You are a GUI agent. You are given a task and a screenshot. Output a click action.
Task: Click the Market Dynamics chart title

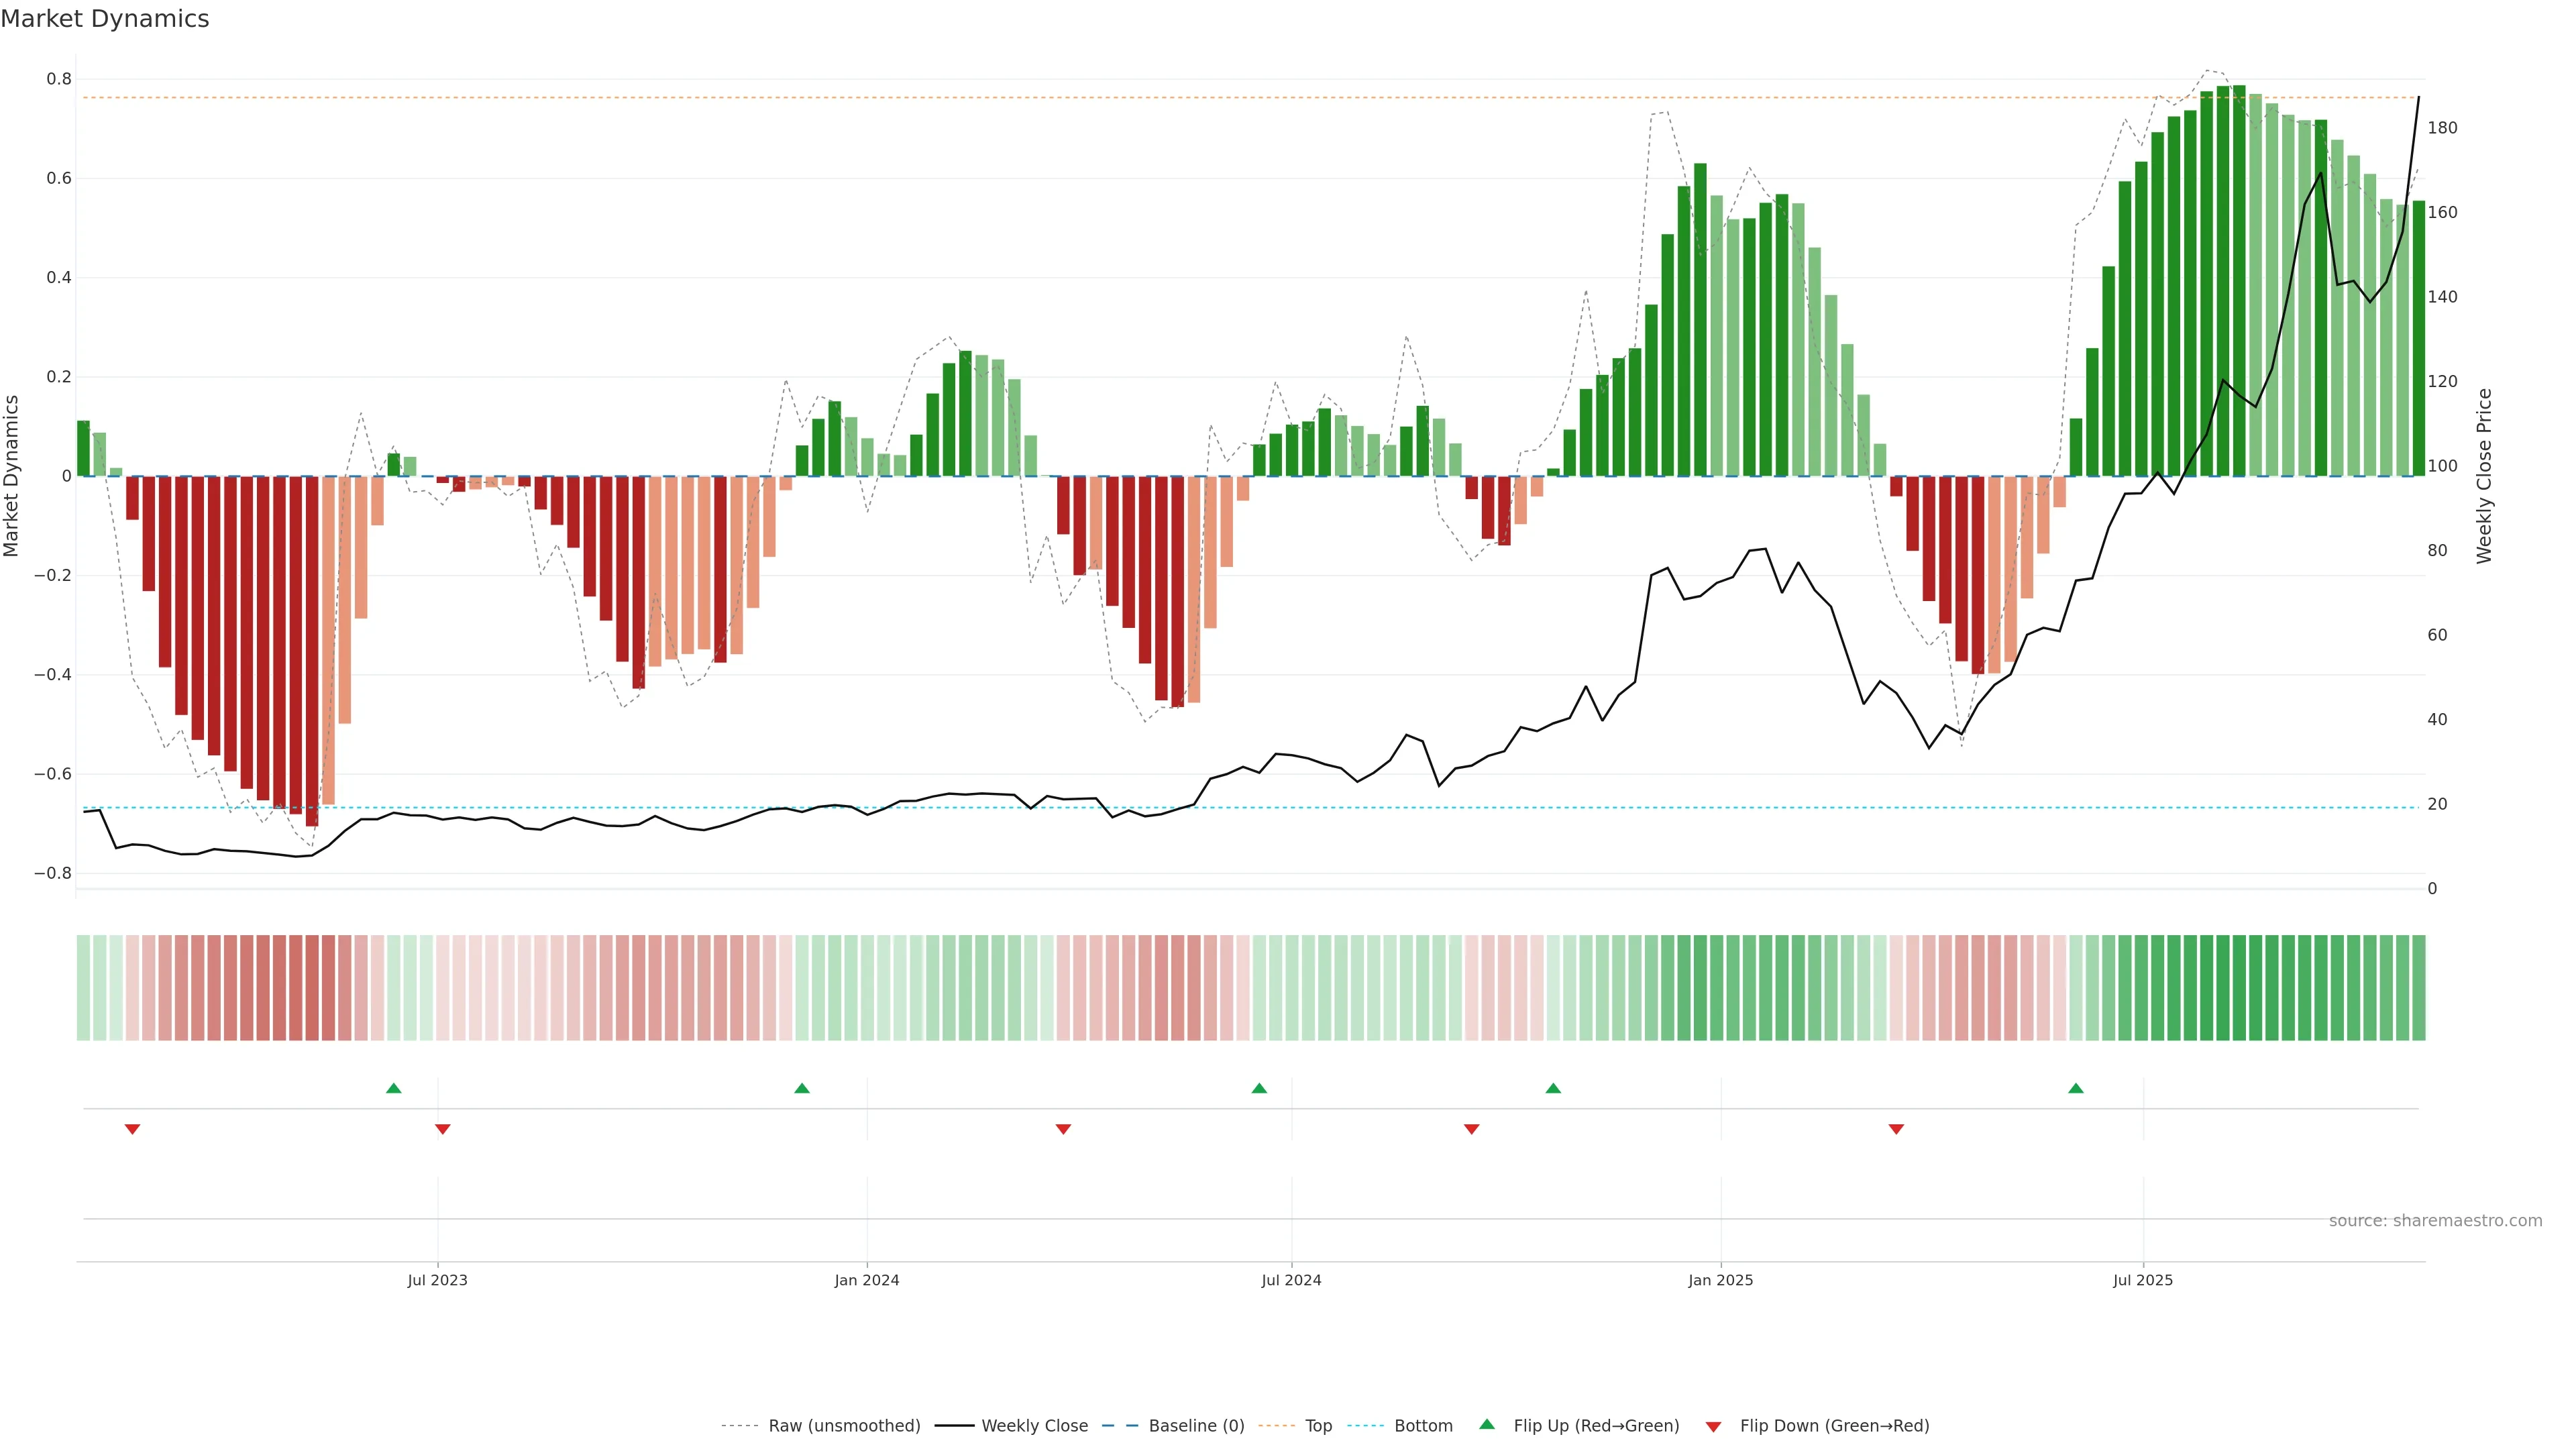(105, 19)
